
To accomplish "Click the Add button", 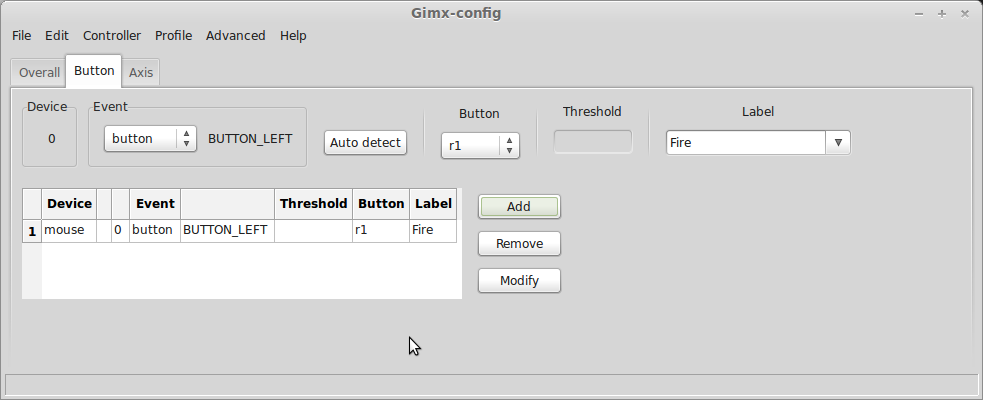I will tap(519, 206).
